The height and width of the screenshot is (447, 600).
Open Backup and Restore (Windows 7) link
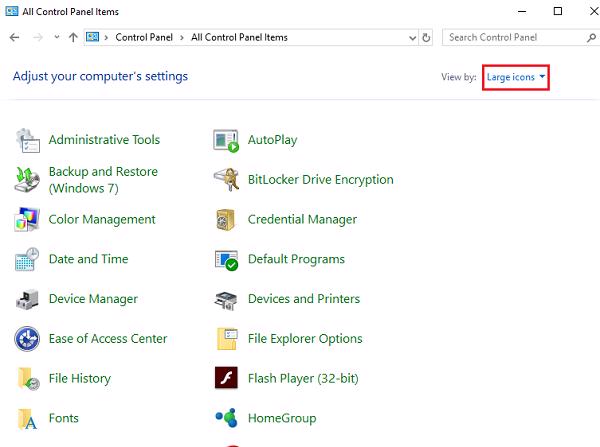point(103,180)
